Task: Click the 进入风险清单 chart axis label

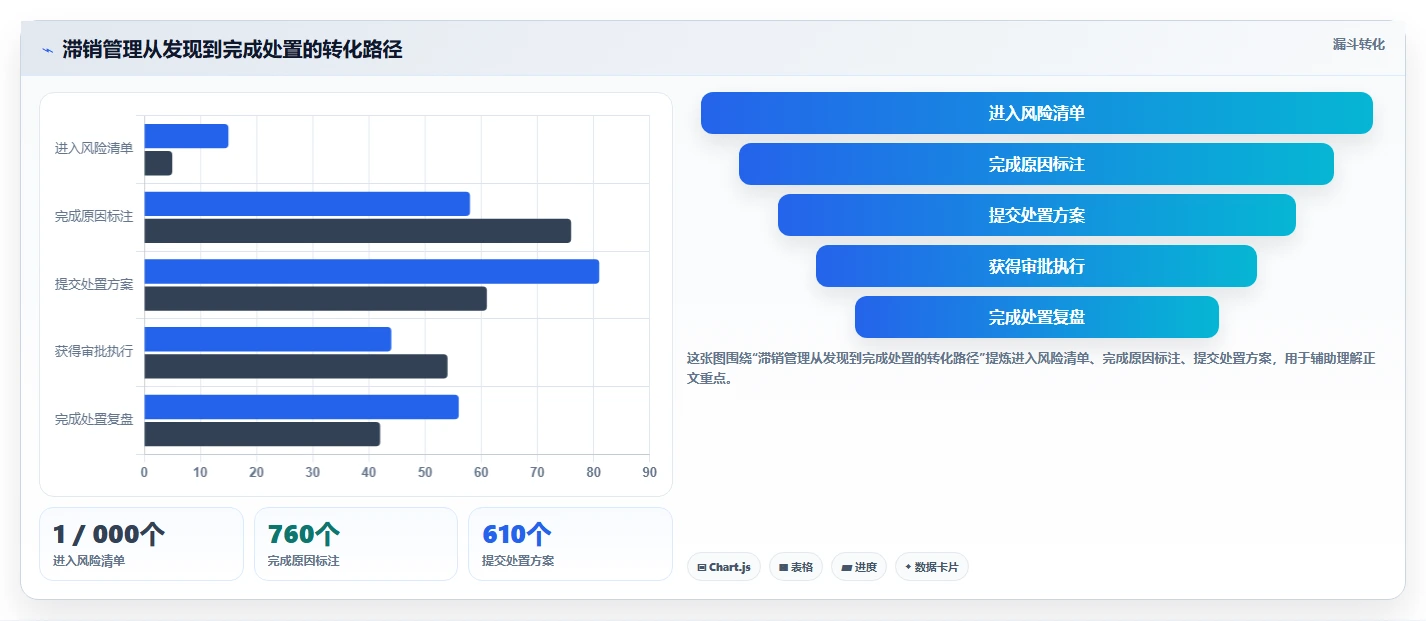Action: 94,149
